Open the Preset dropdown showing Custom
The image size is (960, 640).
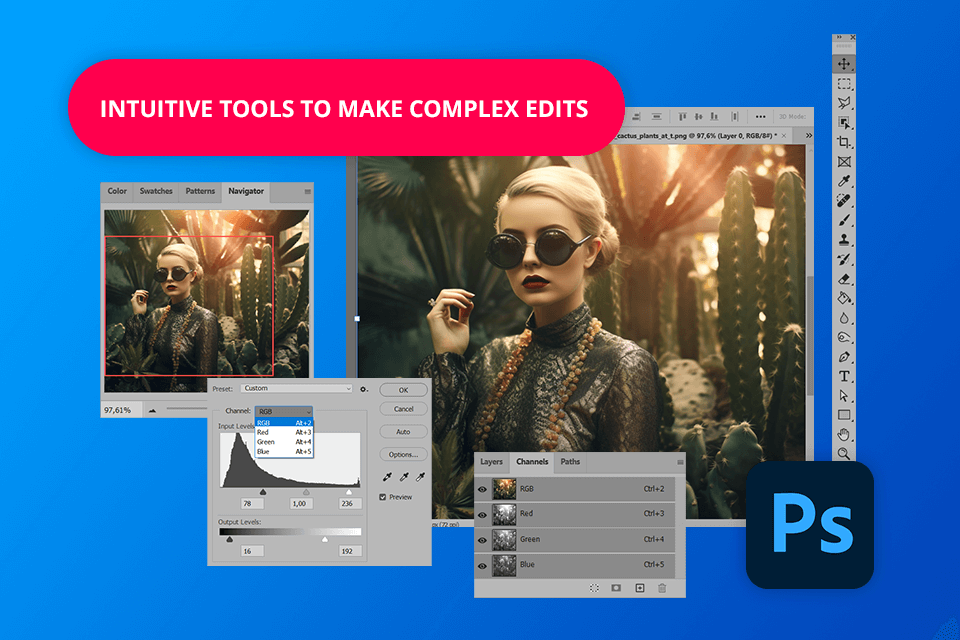296,388
